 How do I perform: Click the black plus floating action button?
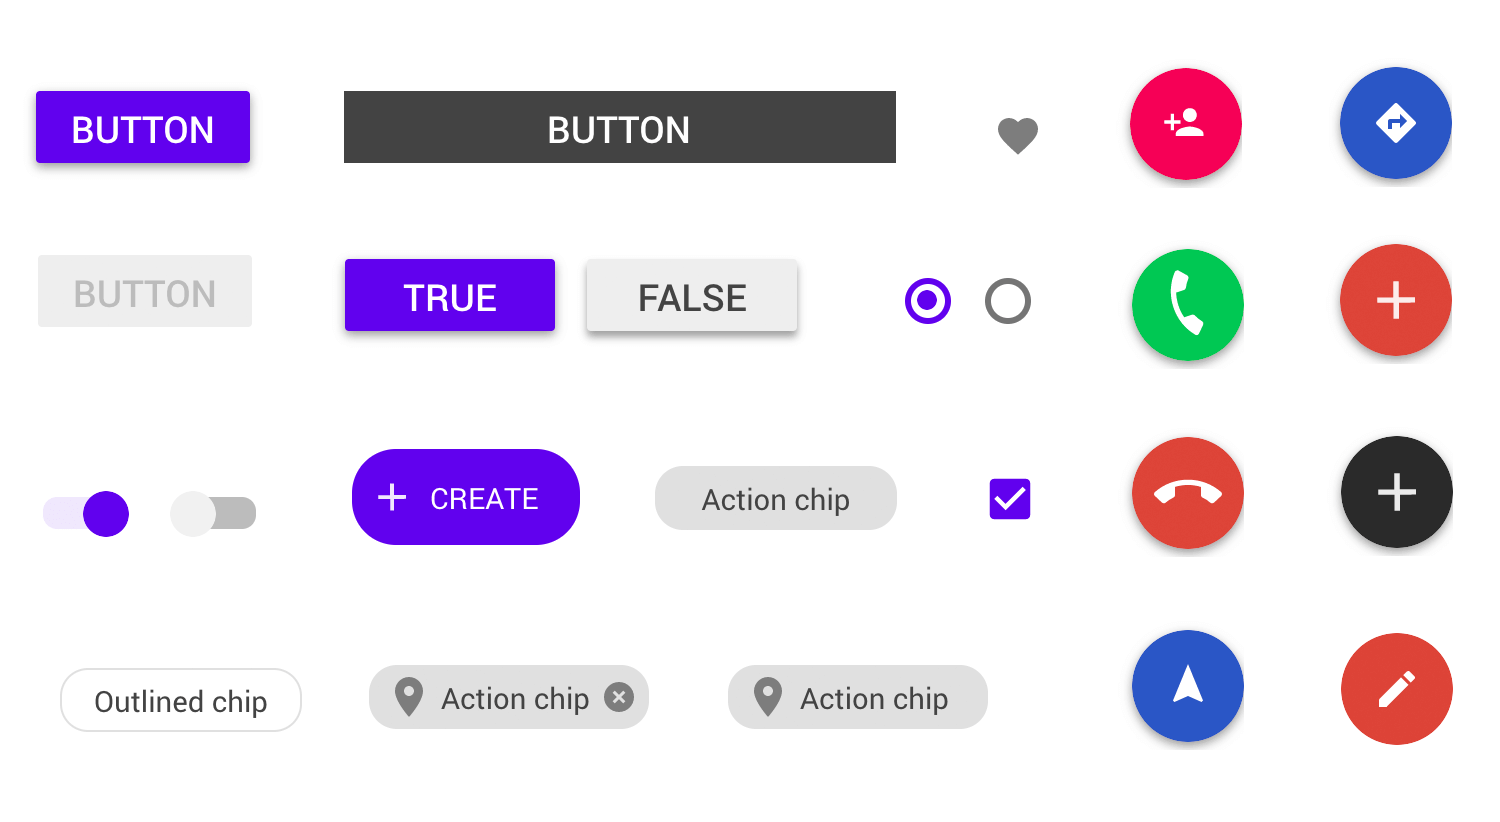(1396, 491)
